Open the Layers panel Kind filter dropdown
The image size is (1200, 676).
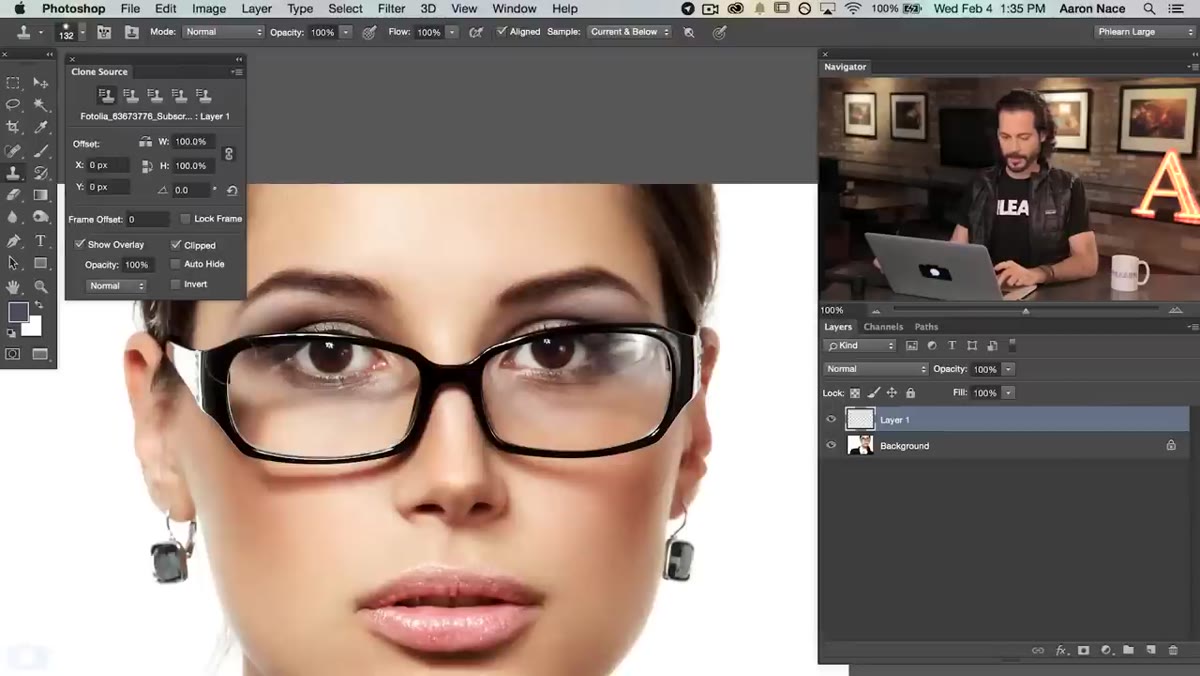click(861, 346)
